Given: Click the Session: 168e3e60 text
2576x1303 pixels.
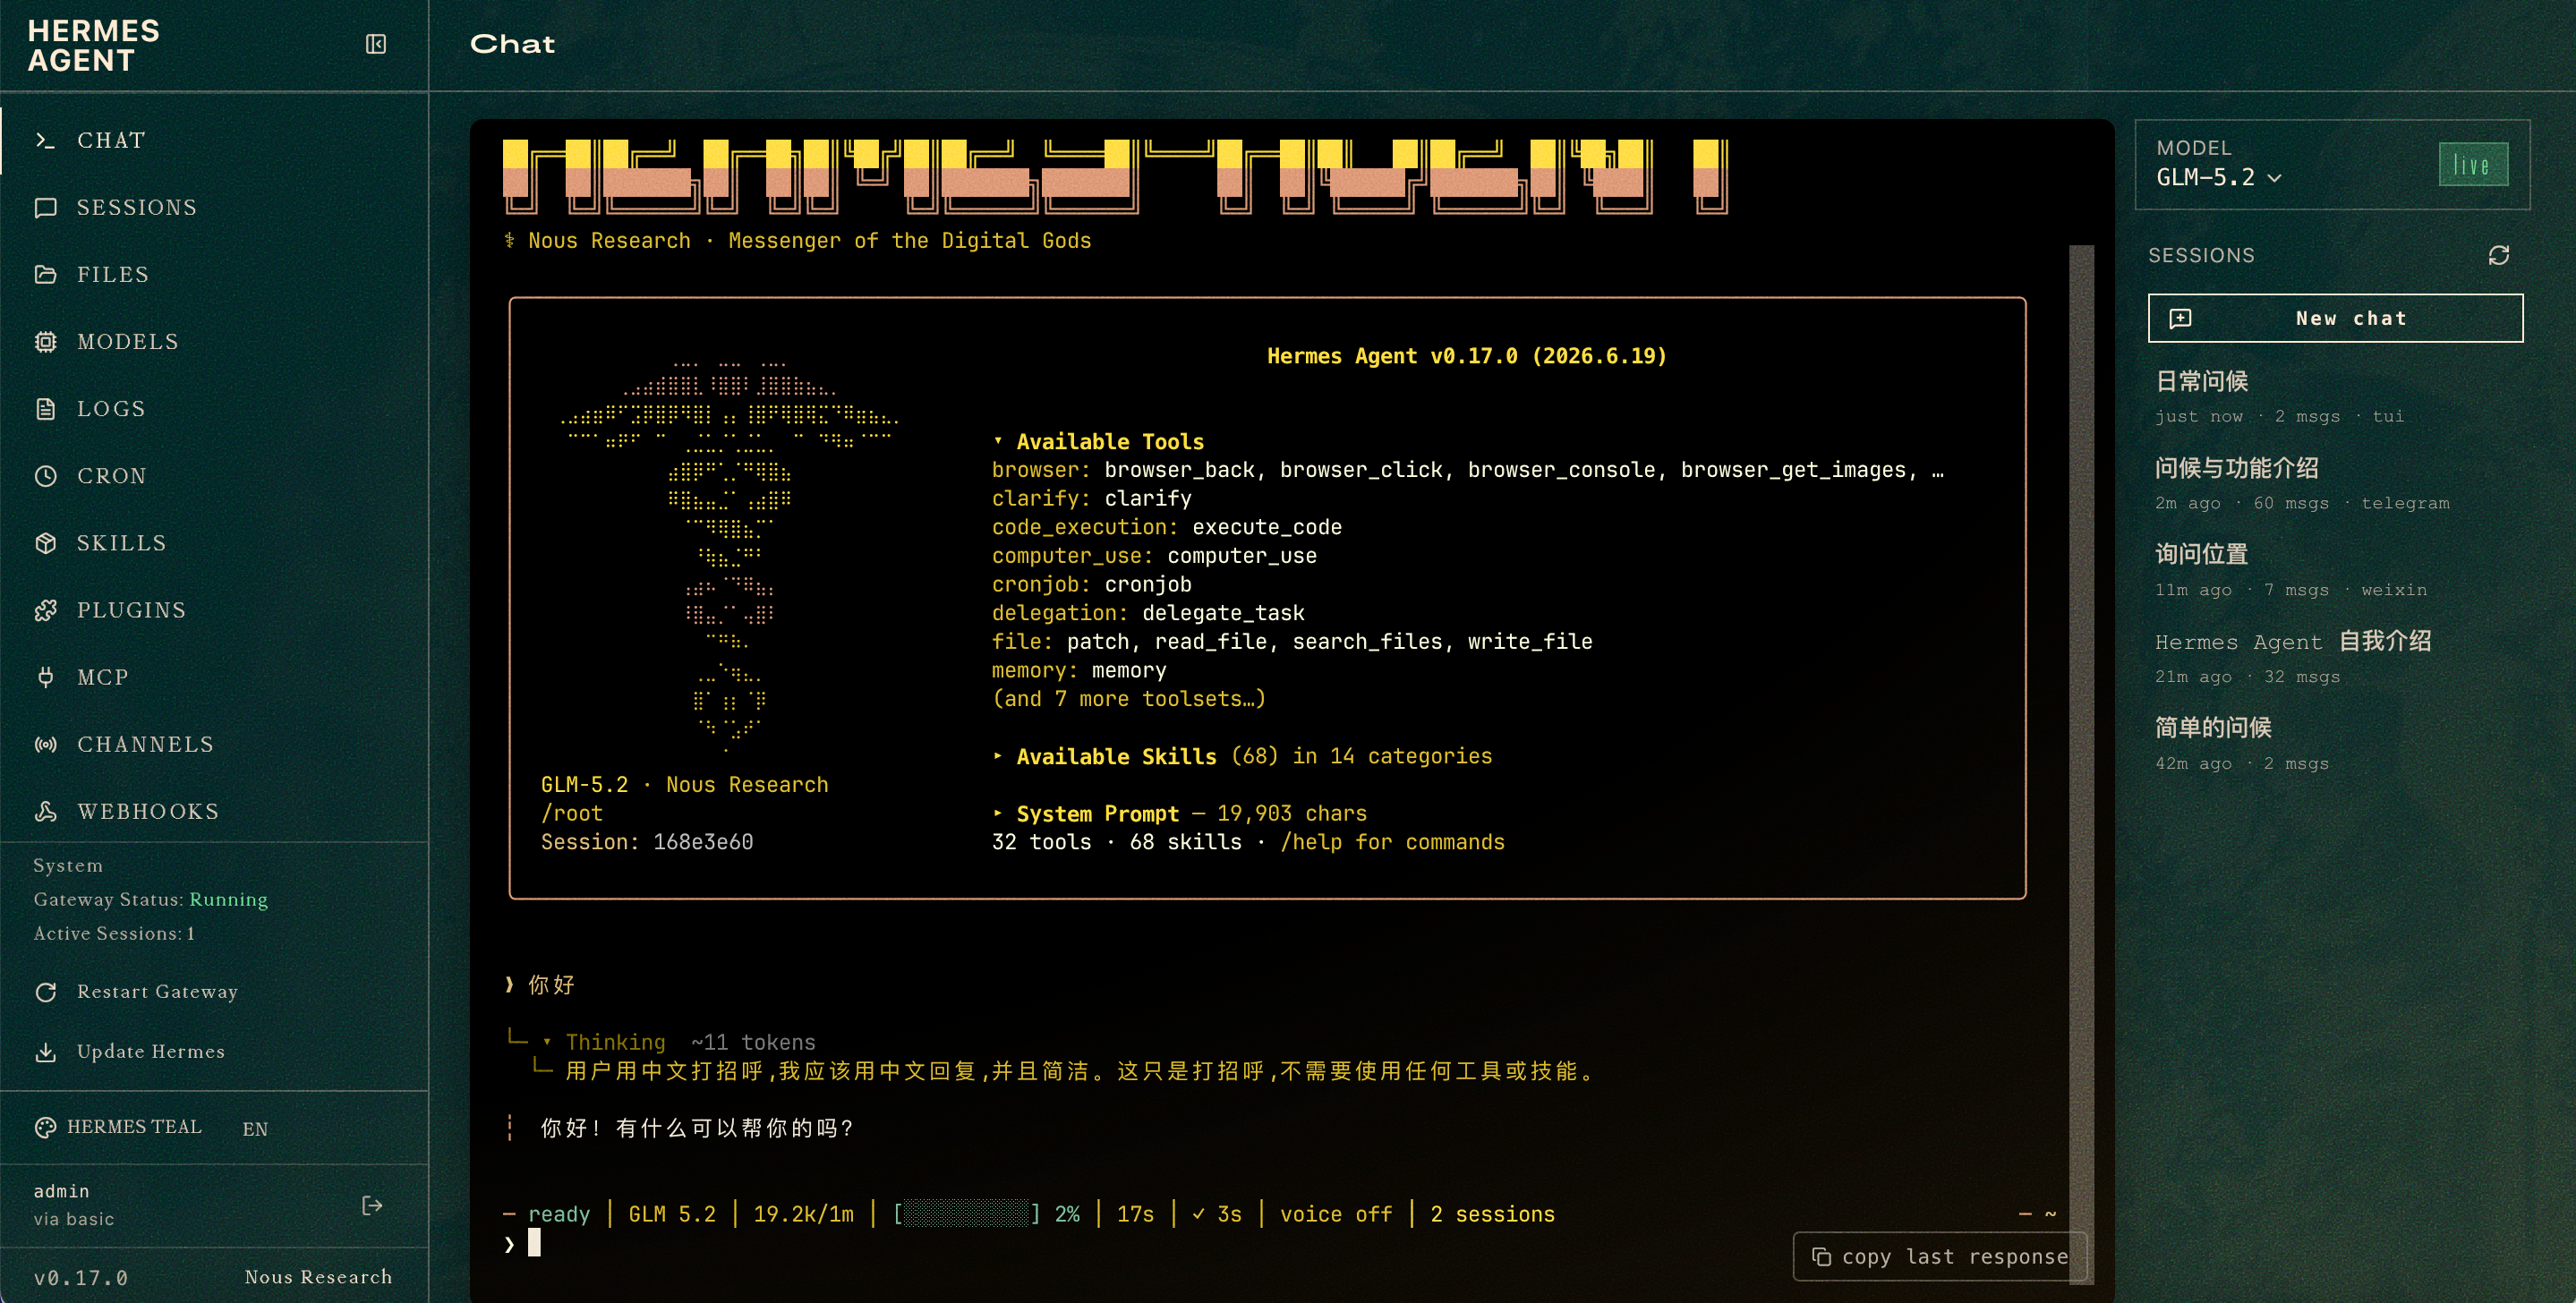Looking at the screenshot, I should (647, 842).
